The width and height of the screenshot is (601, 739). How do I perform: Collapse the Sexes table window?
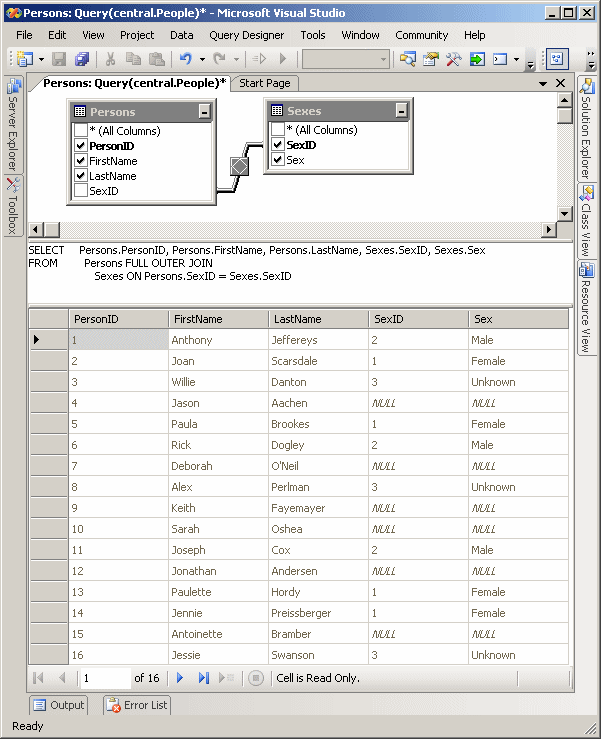tap(401, 111)
